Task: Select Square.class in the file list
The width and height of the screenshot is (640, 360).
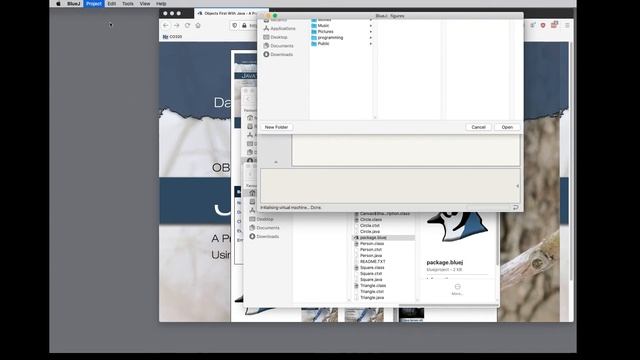Action: click(371, 268)
